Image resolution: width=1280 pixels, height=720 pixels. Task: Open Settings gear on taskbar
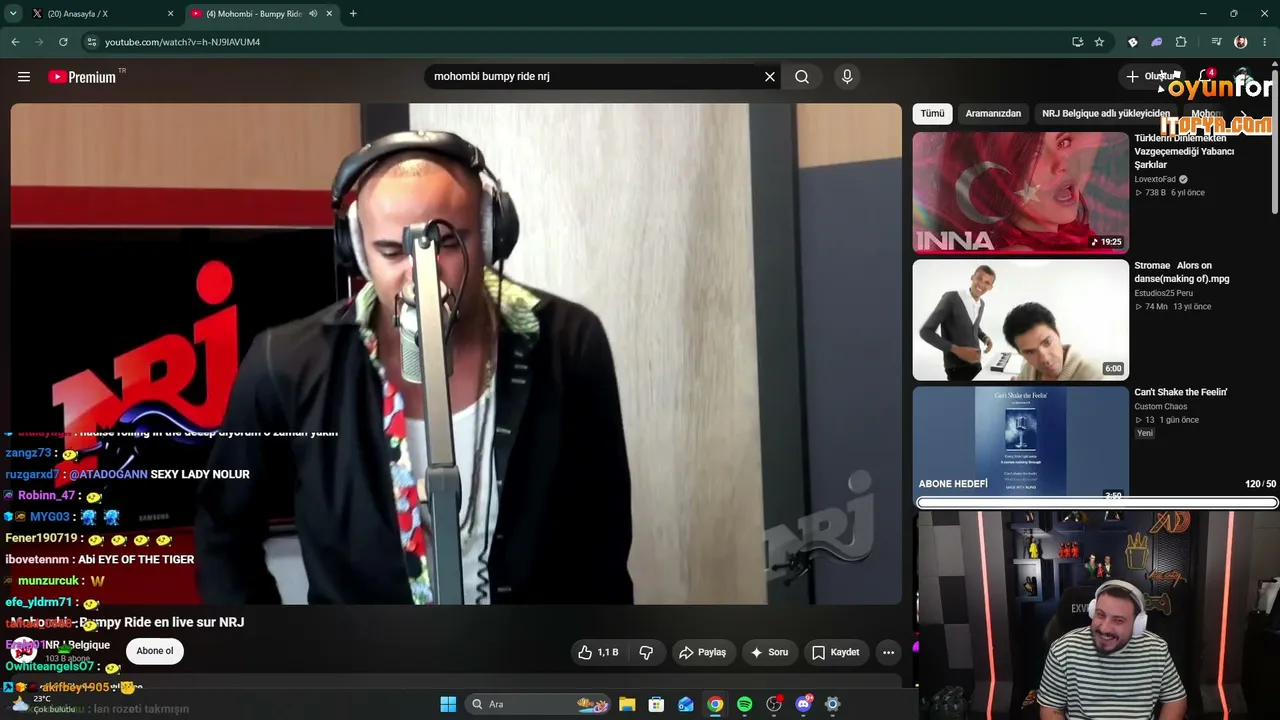(832, 704)
